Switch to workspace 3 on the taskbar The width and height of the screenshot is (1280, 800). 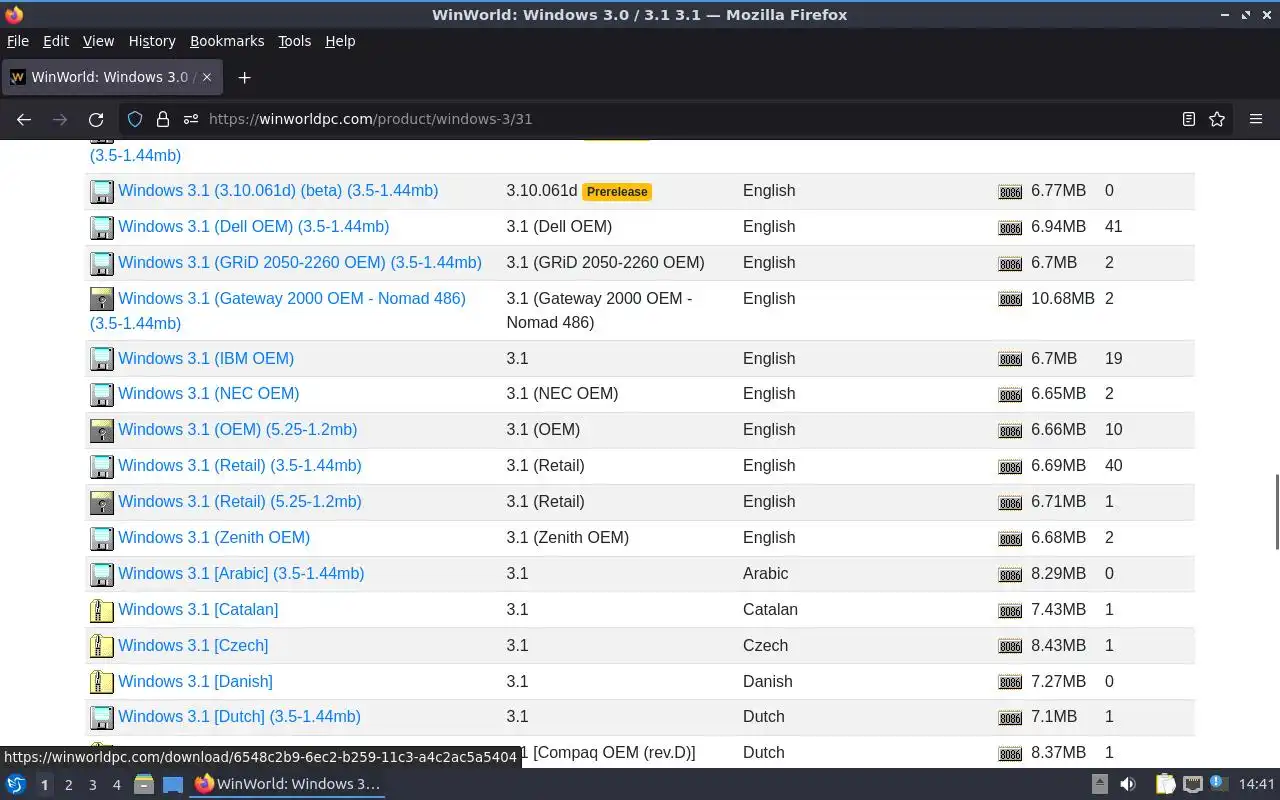[x=92, y=785]
